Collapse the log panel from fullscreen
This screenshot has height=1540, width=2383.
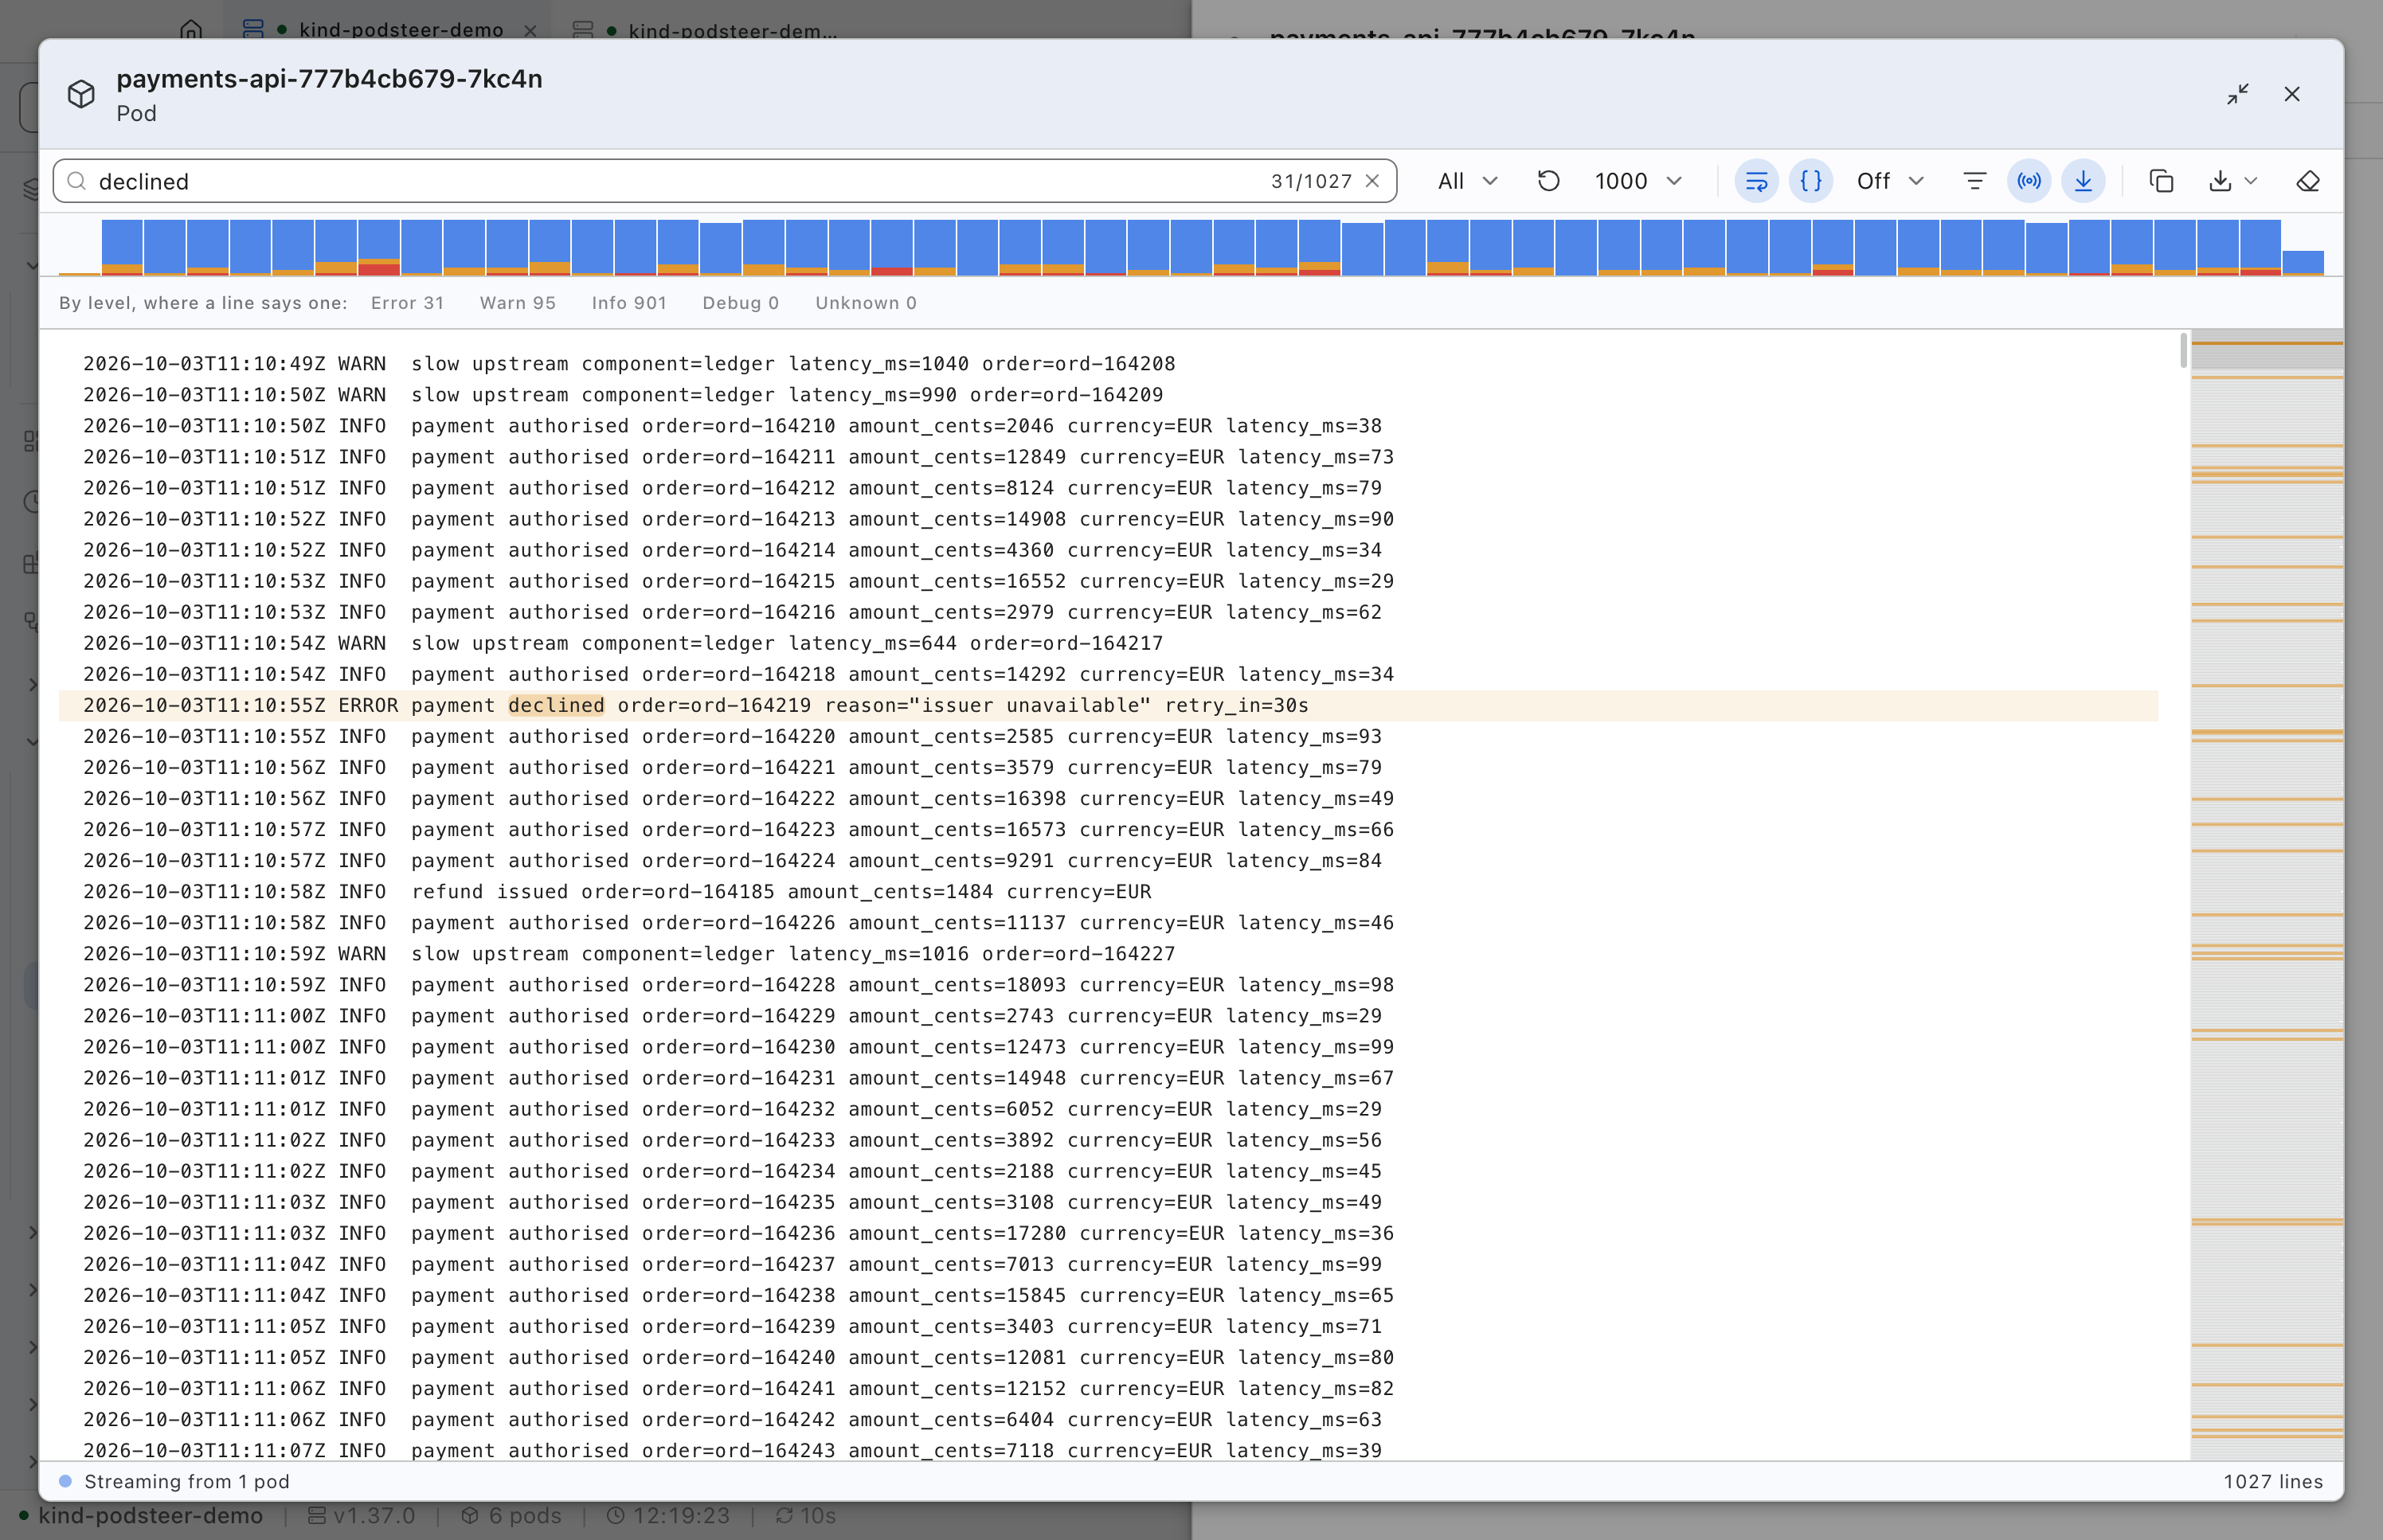tap(2238, 94)
